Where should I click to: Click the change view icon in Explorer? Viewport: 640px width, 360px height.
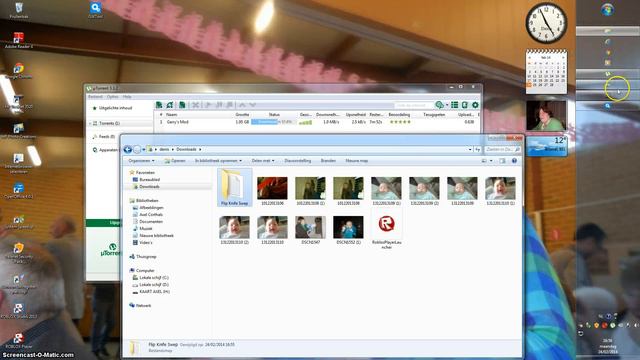[484, 161]
